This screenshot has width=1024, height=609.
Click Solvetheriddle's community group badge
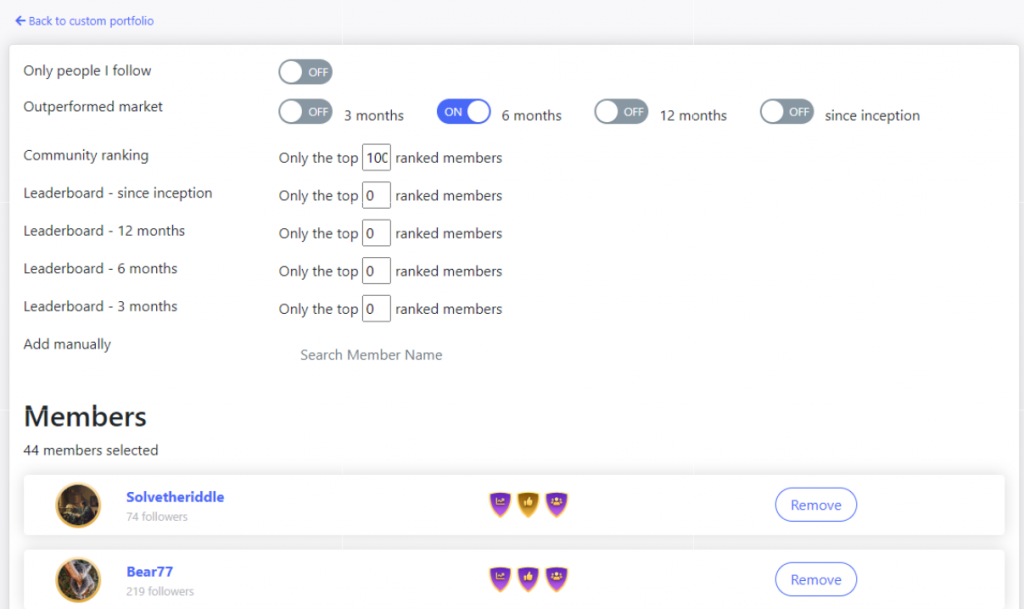pos(556,504)
